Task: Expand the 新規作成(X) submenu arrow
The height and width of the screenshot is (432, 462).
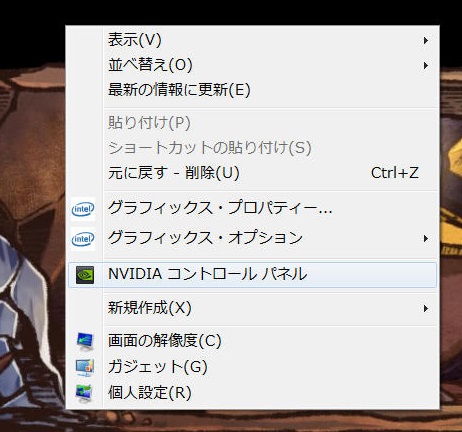Action: [426, 308]
